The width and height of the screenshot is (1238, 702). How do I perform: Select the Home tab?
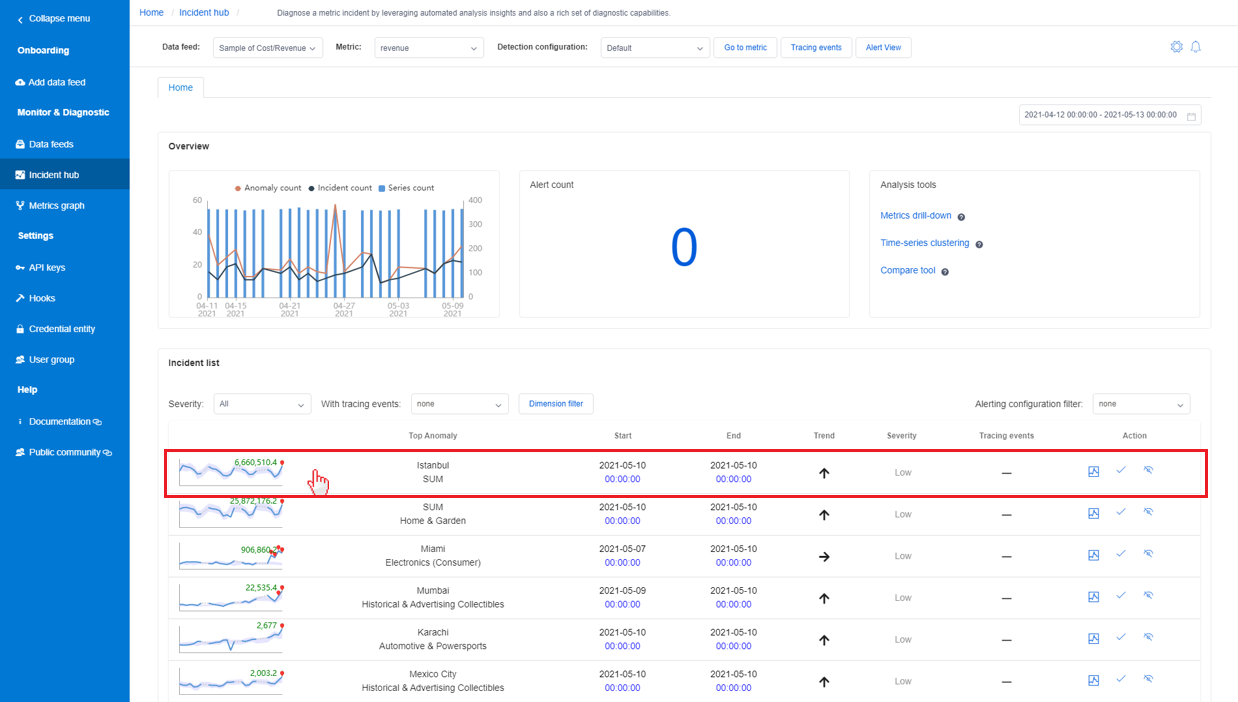coord(180,88)
